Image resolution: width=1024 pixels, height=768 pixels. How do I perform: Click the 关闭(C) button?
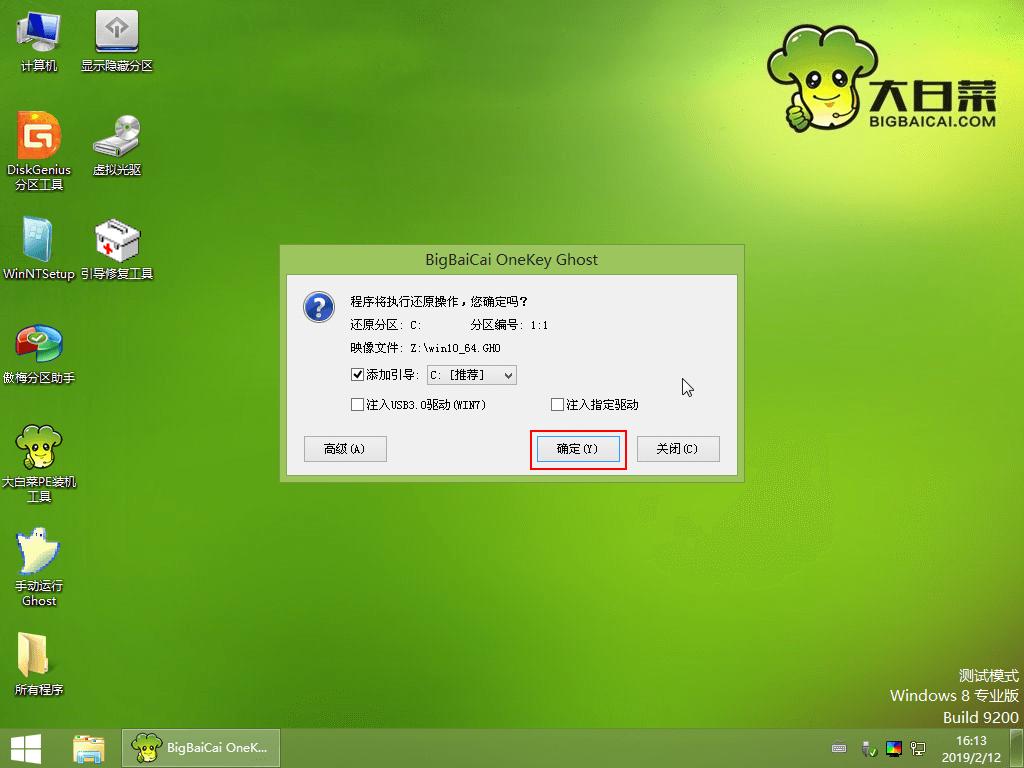678,449
